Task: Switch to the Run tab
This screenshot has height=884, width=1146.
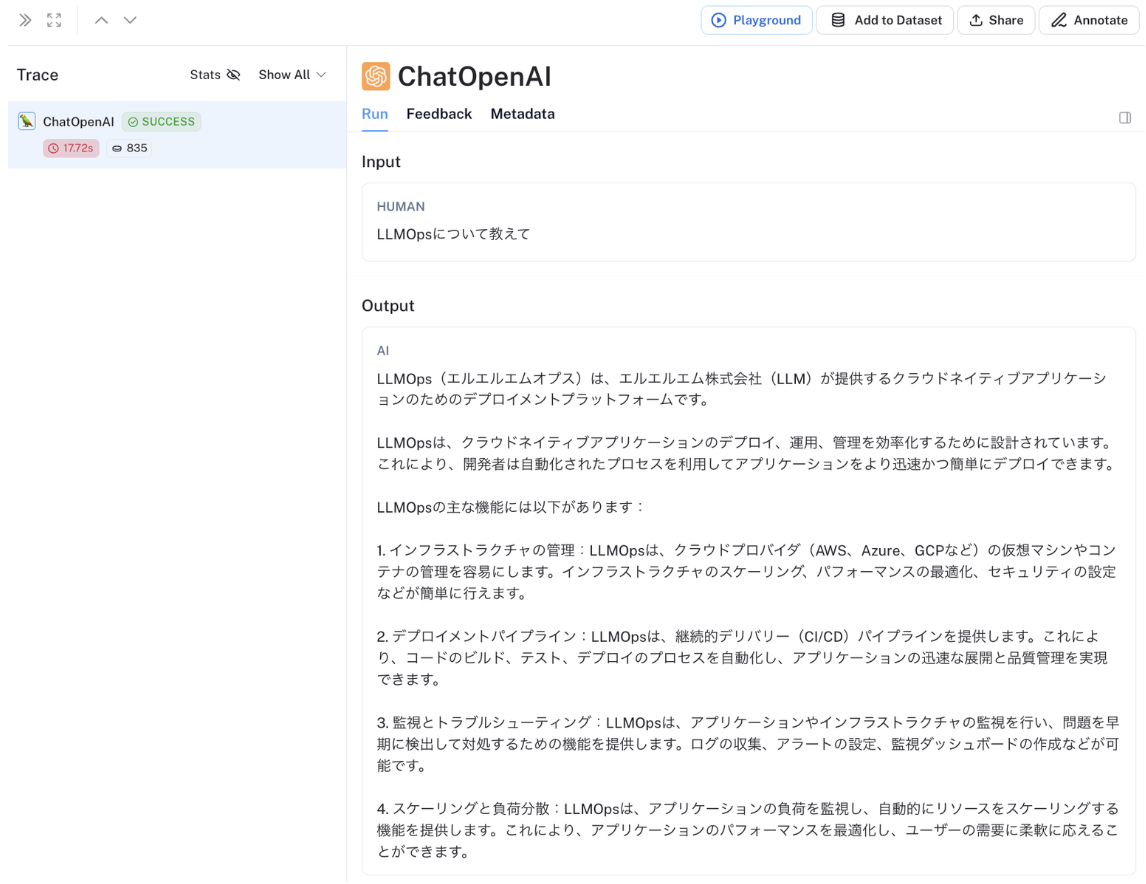Action: pyautogui.click(x=375, y=114)
